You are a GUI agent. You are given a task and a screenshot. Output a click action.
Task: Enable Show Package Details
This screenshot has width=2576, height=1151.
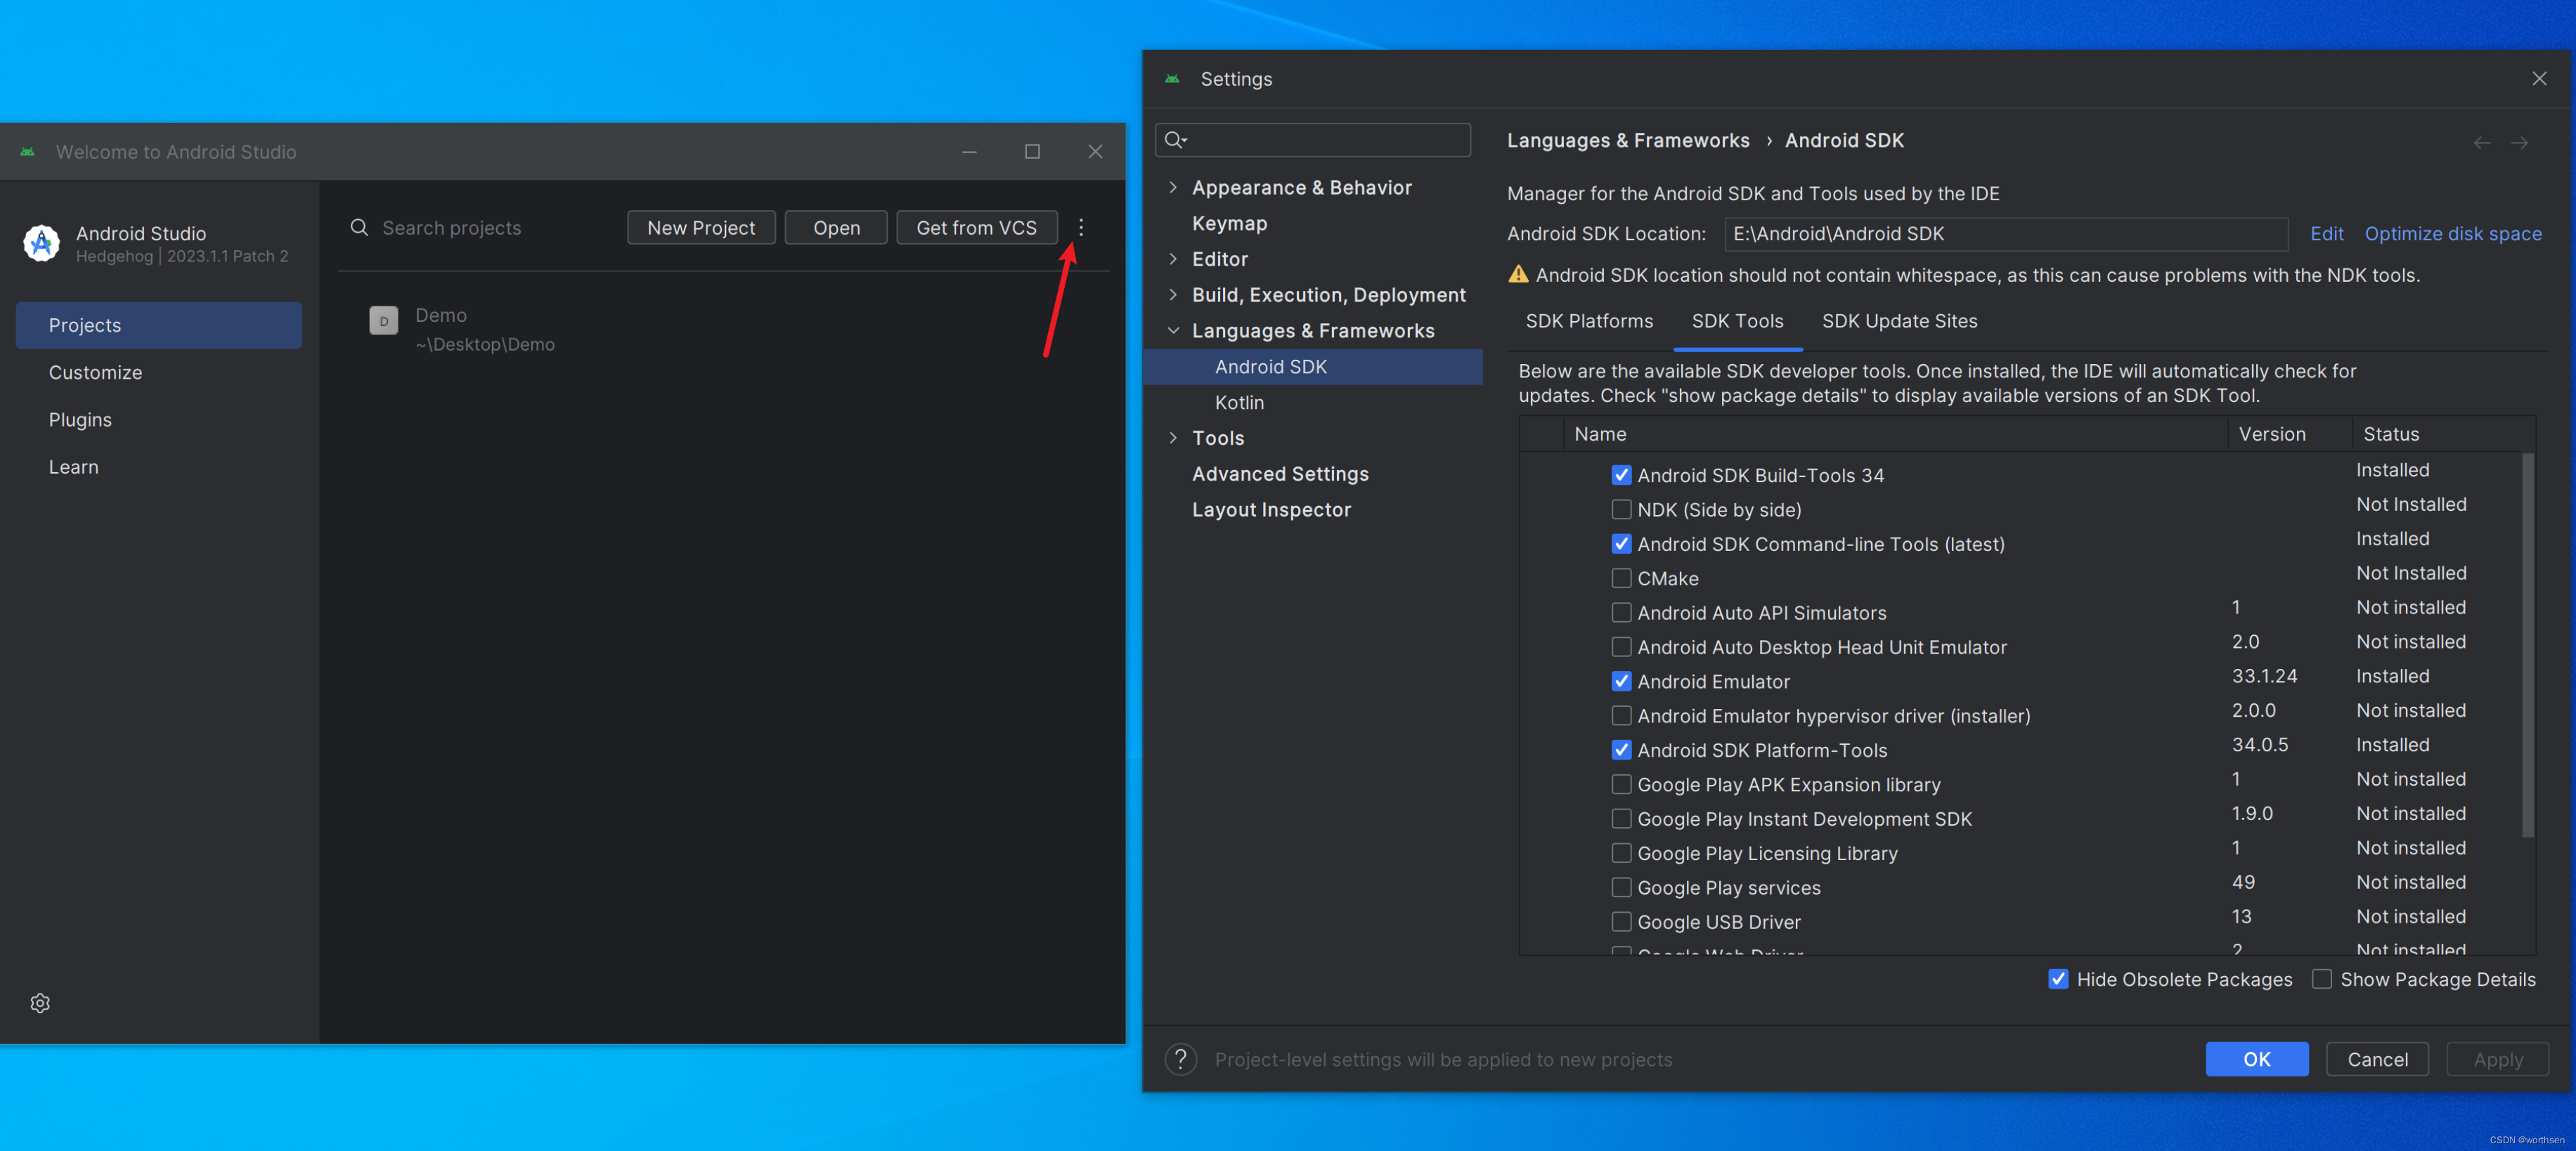2321,979
